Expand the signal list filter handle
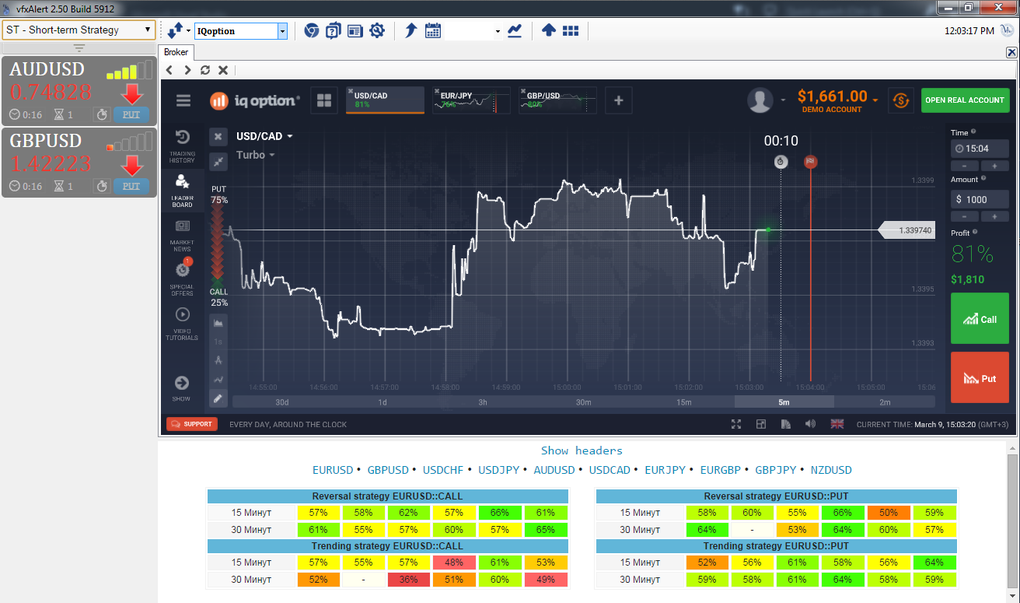The height and width of the screenshot is (603, 1020). click(x=79, y=47)
